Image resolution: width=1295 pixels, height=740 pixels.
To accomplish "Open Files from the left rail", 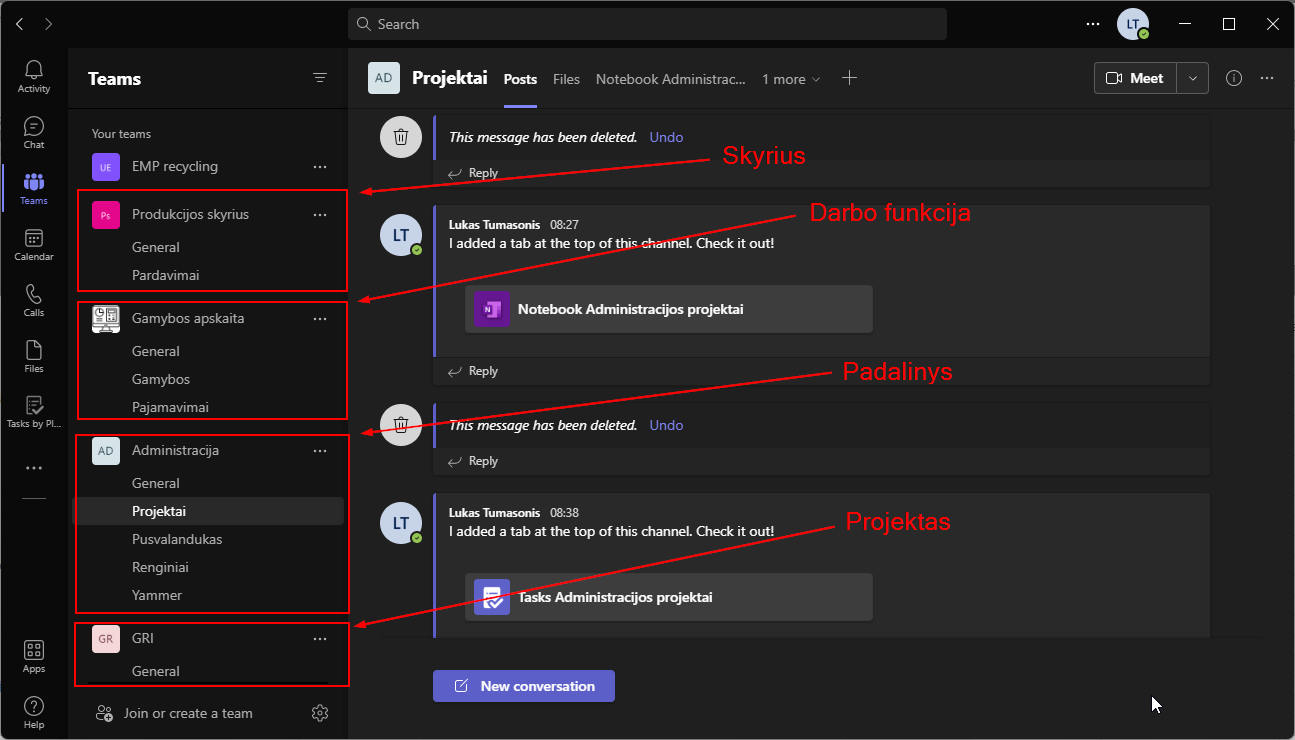I will (34, 356).
